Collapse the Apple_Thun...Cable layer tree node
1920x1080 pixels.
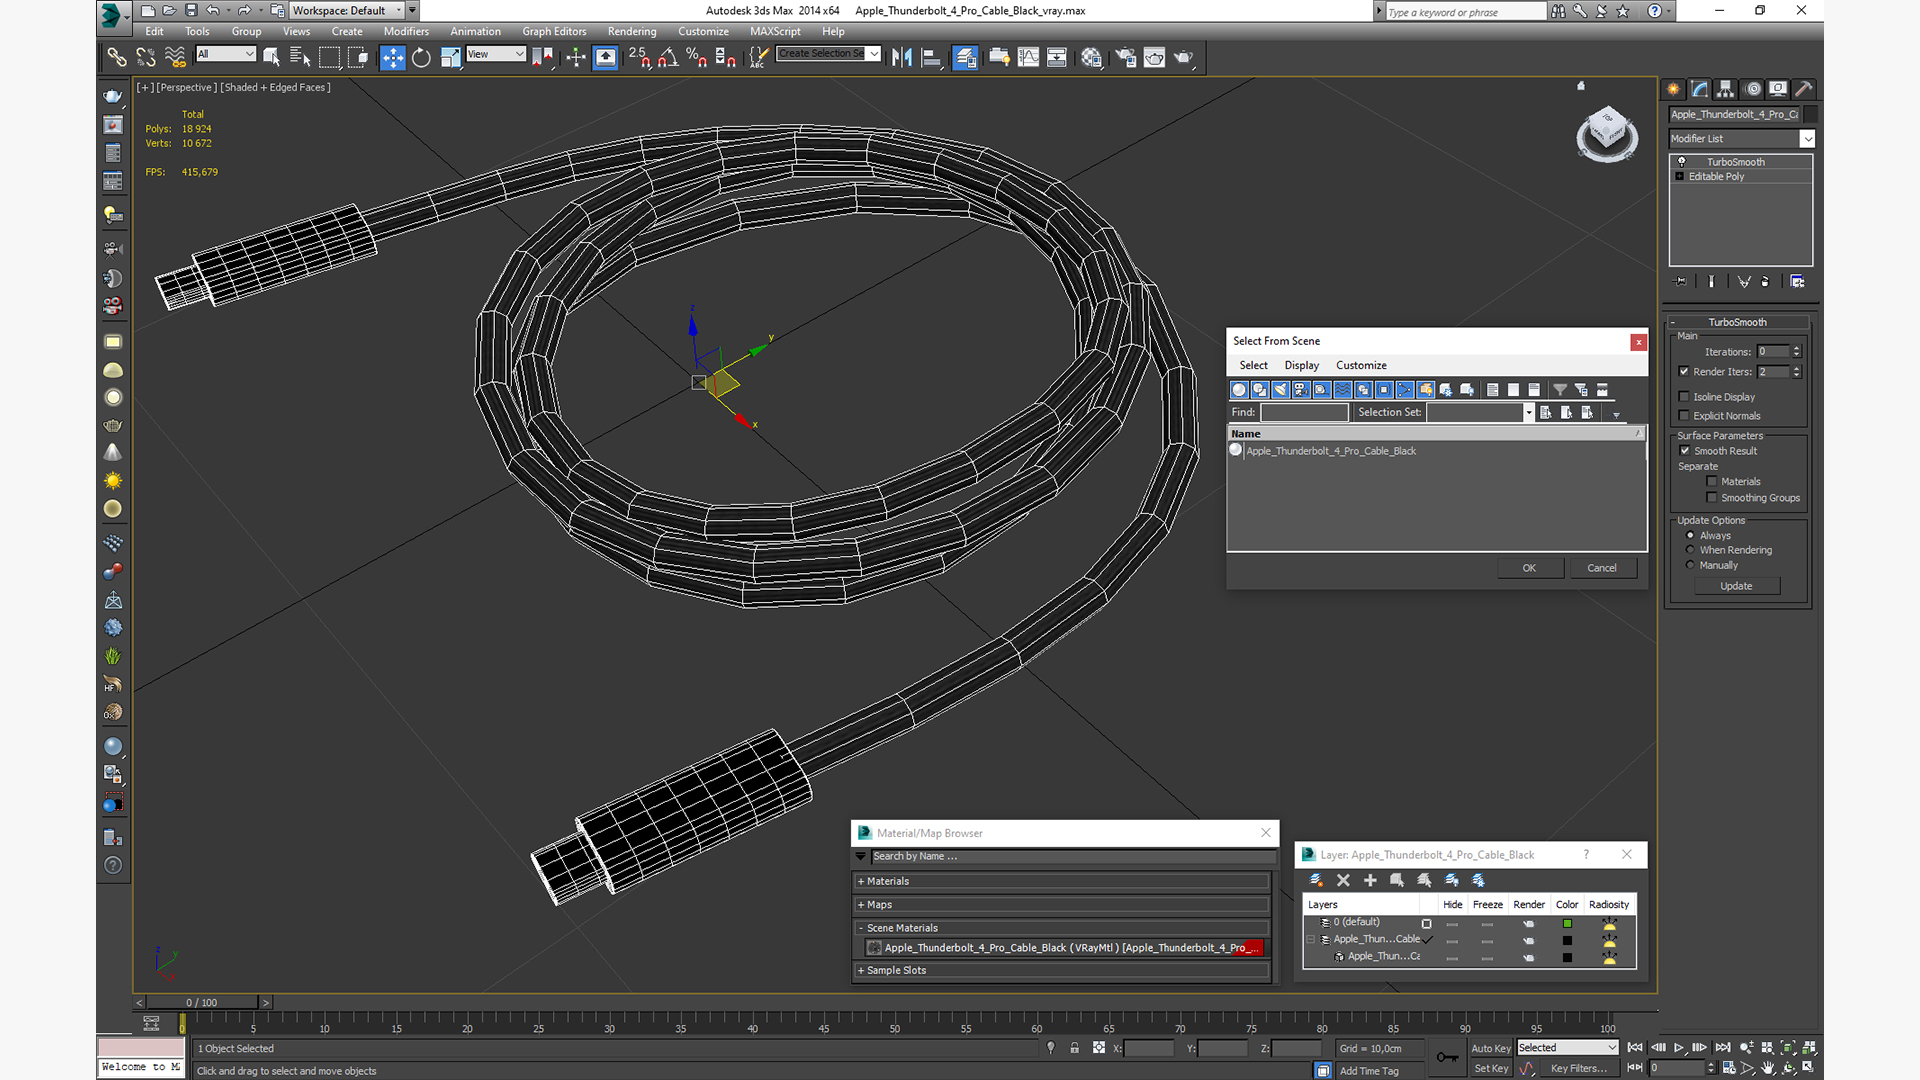click(1311, 940)
